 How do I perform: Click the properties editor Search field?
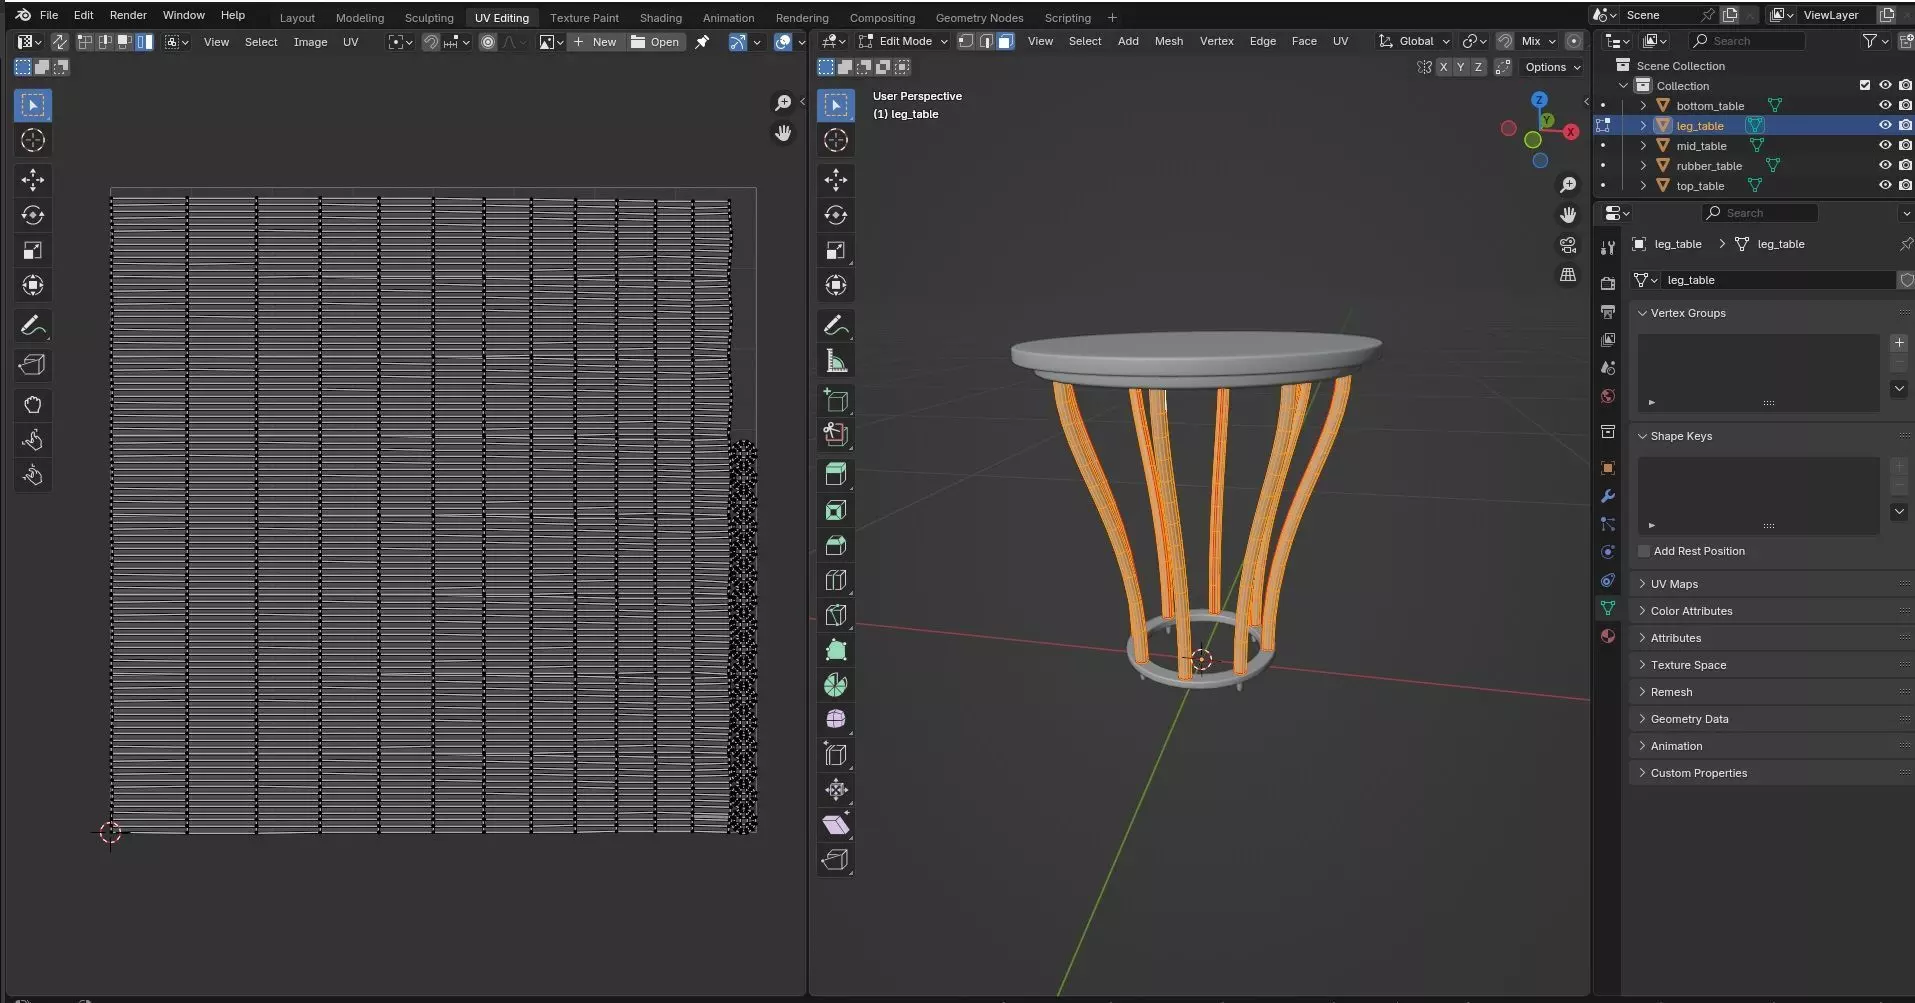click(x=1759, y=213)
